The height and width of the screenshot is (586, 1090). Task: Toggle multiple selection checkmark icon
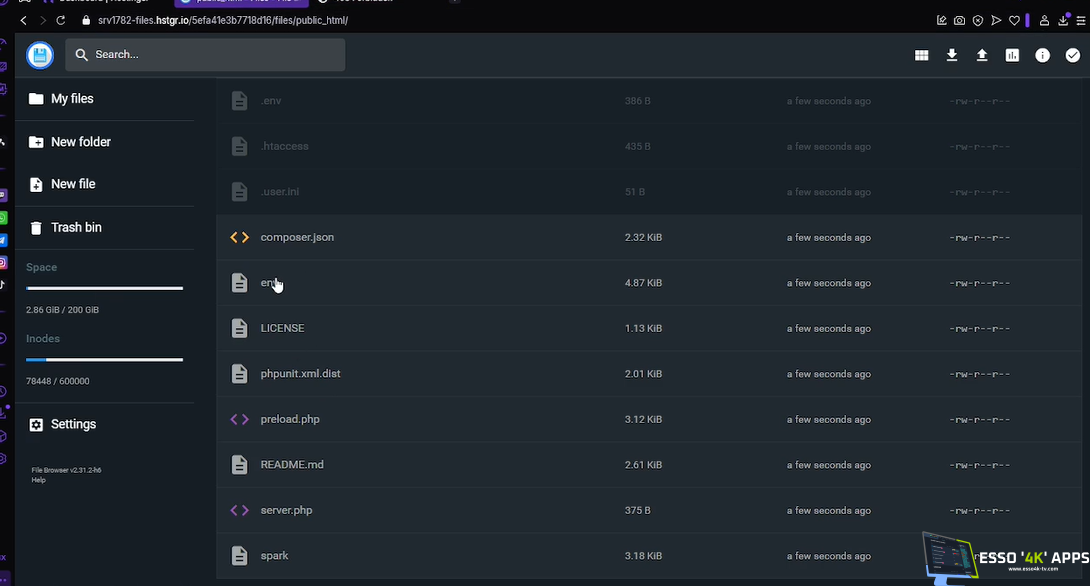pyautogui.click(x=1072, y=55)
